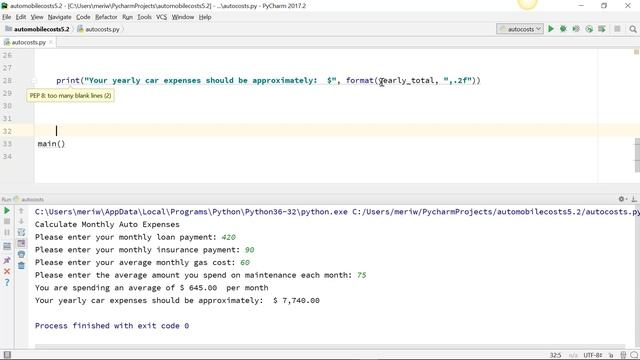Click editor vertical scrollbar thumb

tap(637, 155)
